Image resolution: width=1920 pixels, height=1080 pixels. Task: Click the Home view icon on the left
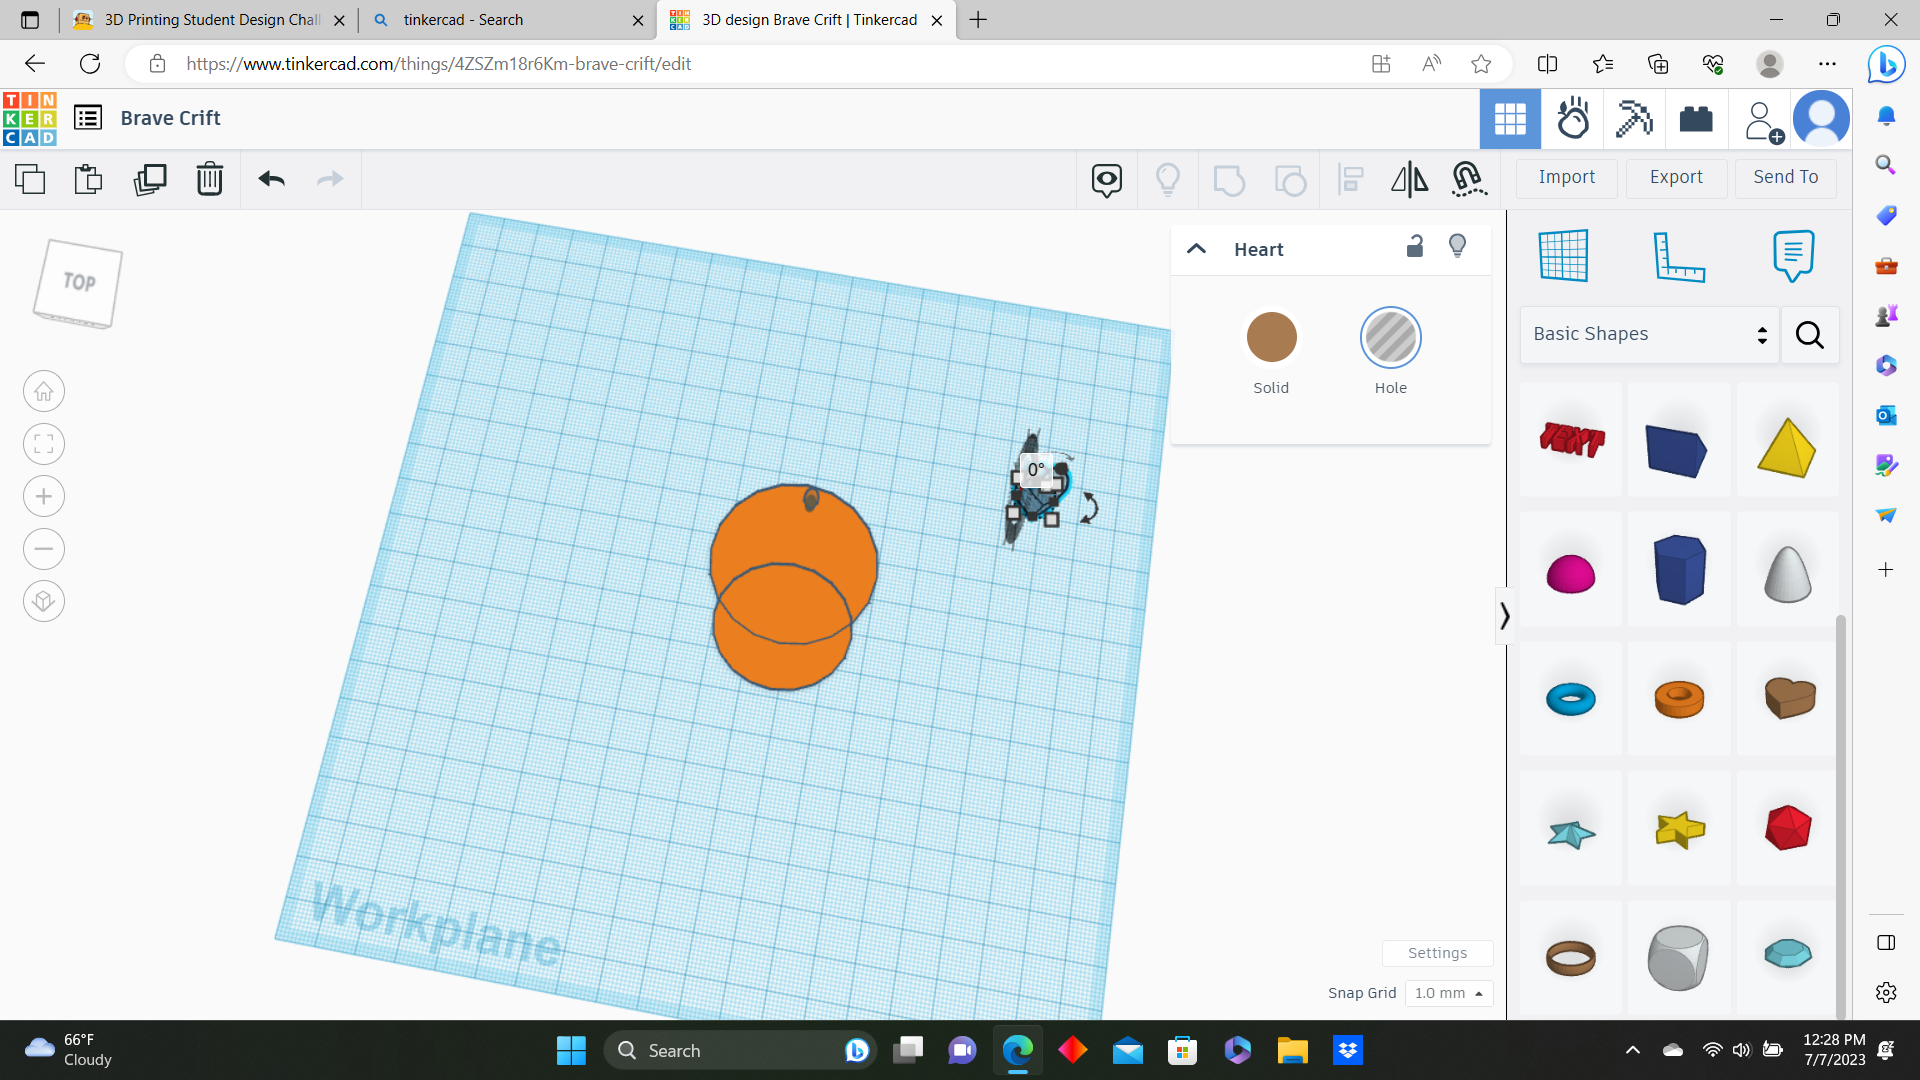[43, 391]
